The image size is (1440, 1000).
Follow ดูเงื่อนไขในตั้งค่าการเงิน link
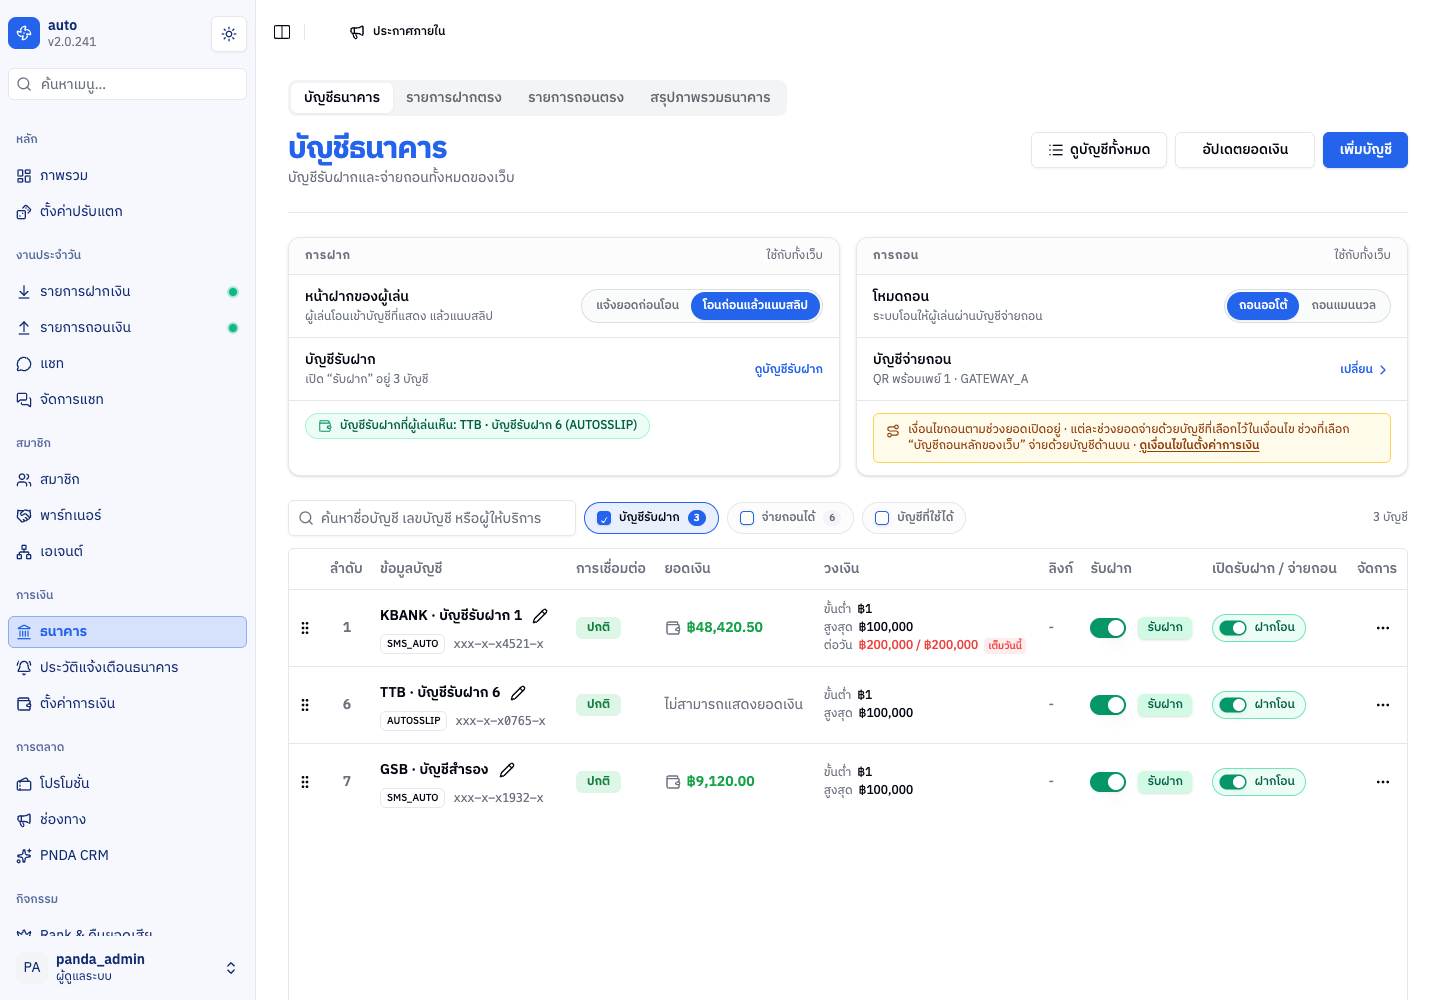click(x=1199, y=446)
